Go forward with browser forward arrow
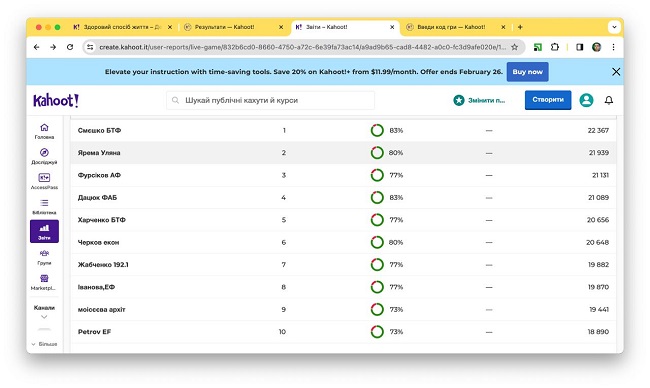The height and width of the screenshot is (388, 650). (x=53, y=47)
